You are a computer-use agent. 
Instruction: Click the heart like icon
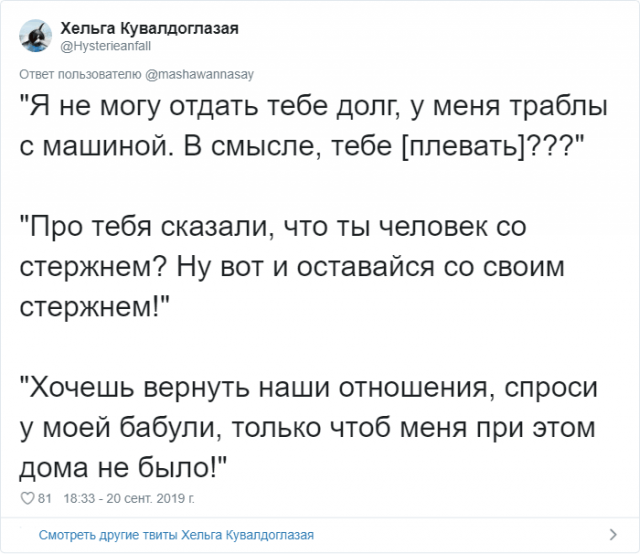click(x=27, y=497)
